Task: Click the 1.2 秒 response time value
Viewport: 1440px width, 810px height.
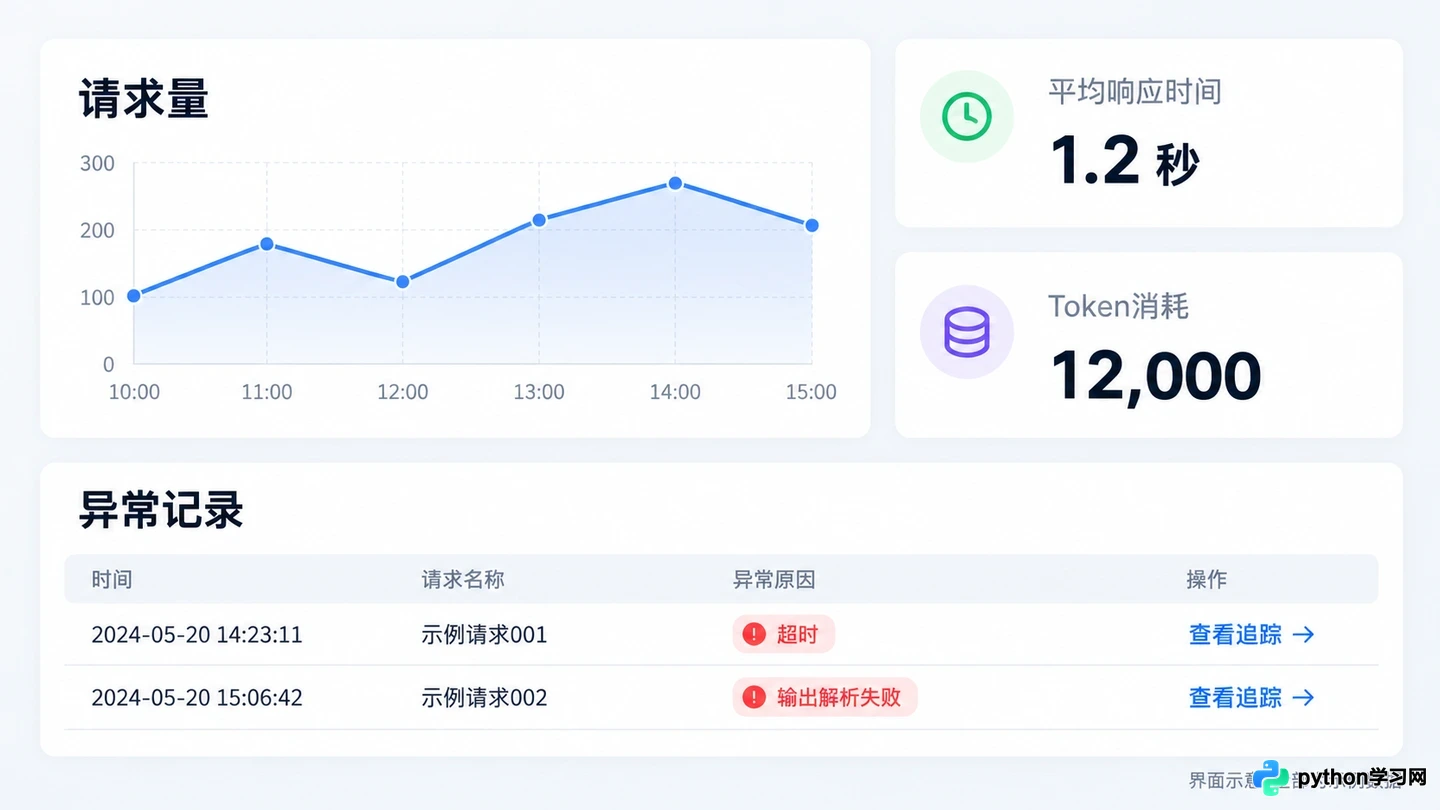Action: pyautogui.click(x=1125, y=160)
